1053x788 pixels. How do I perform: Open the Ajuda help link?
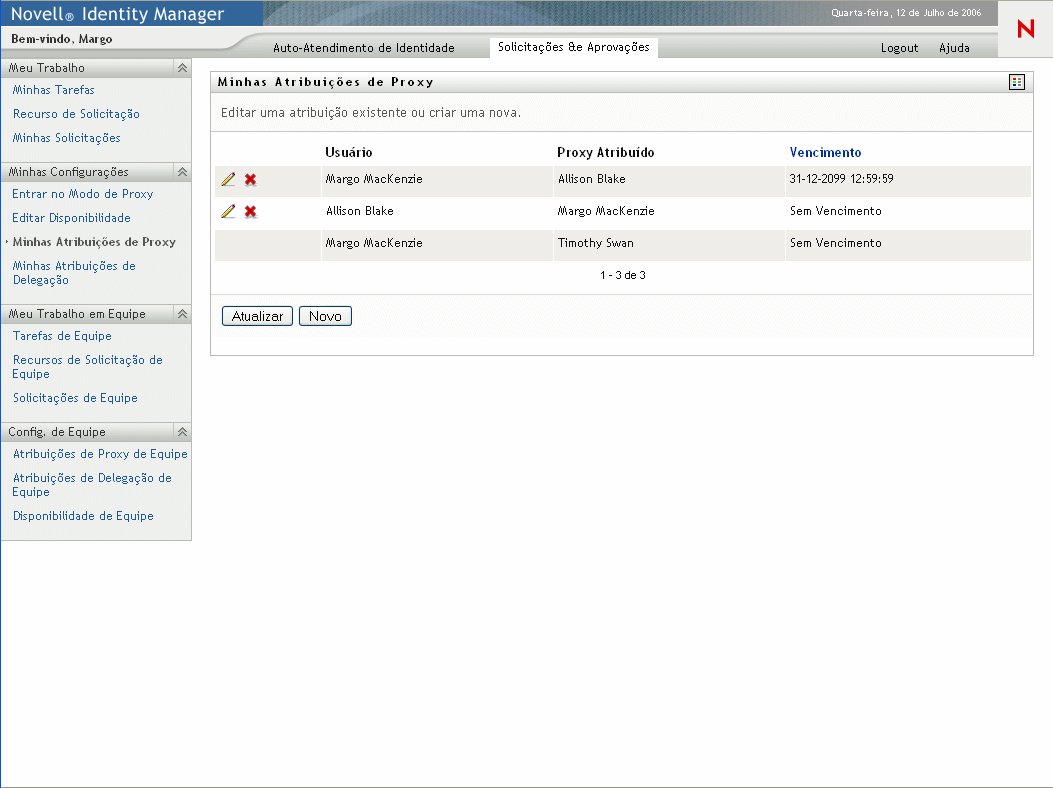pyautogui.click(x=954, y=48)
